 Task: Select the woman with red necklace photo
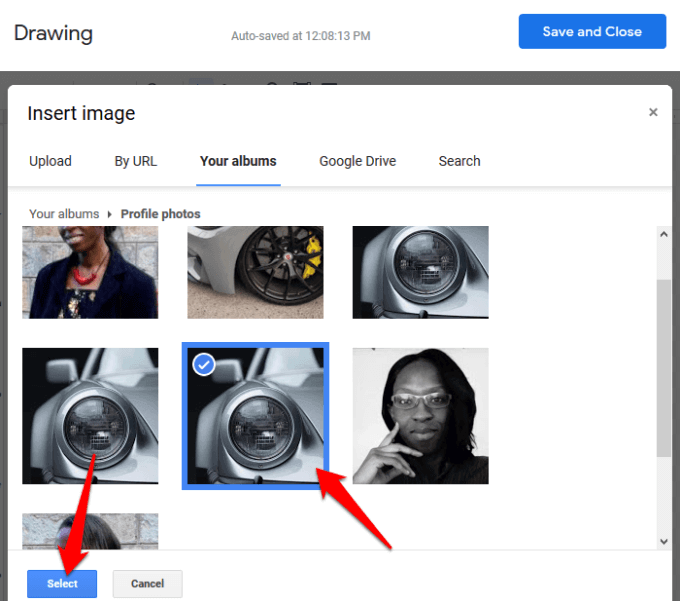coord(90,272)
